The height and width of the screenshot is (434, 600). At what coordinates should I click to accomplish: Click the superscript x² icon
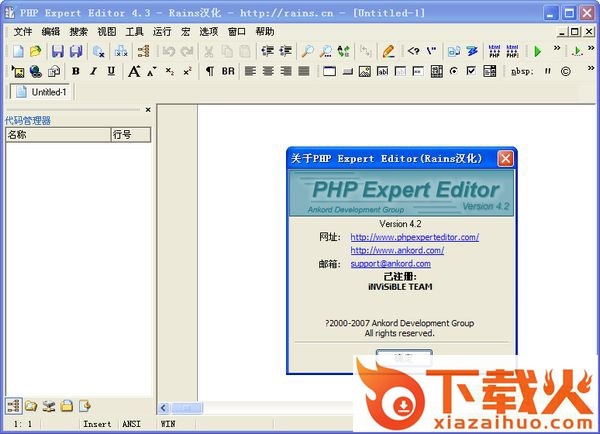point(187,71)
